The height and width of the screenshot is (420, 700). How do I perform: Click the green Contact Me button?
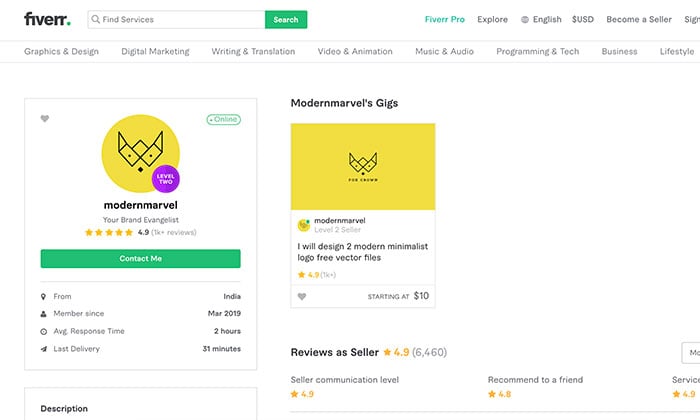click(x=141, y=258)
